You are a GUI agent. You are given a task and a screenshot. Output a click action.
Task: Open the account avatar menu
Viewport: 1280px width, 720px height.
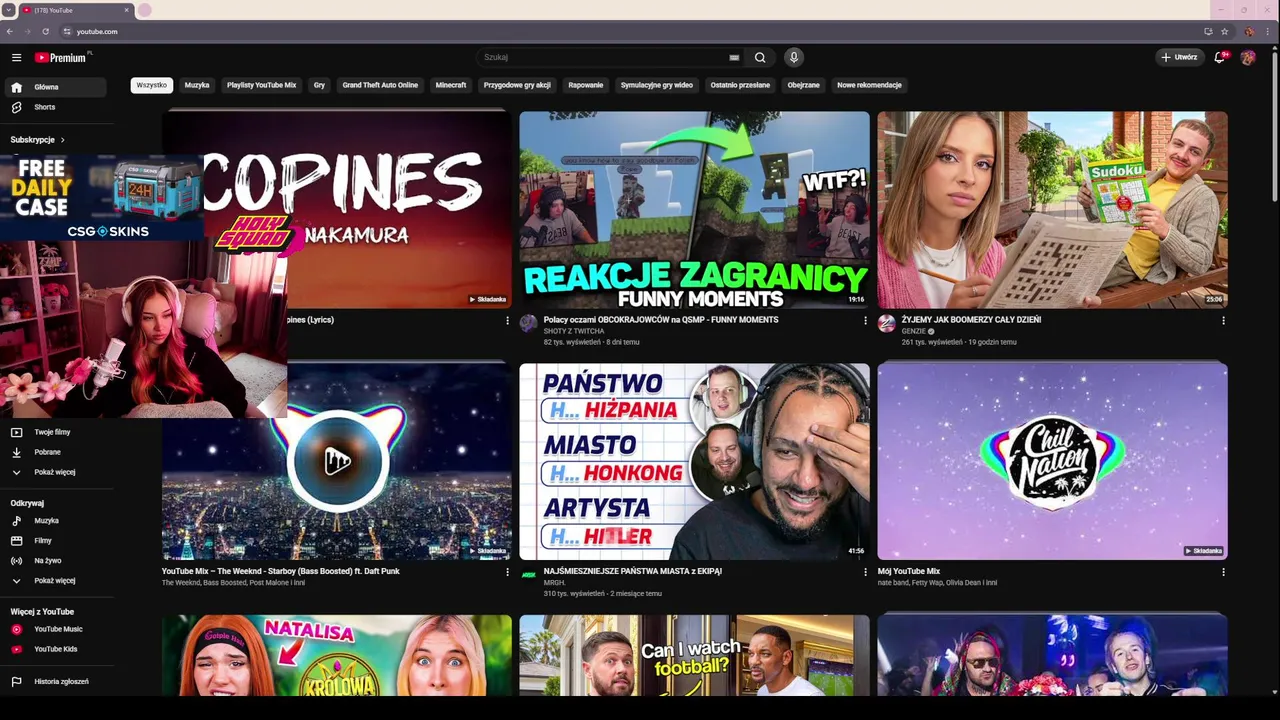(x=1248, y=58)
